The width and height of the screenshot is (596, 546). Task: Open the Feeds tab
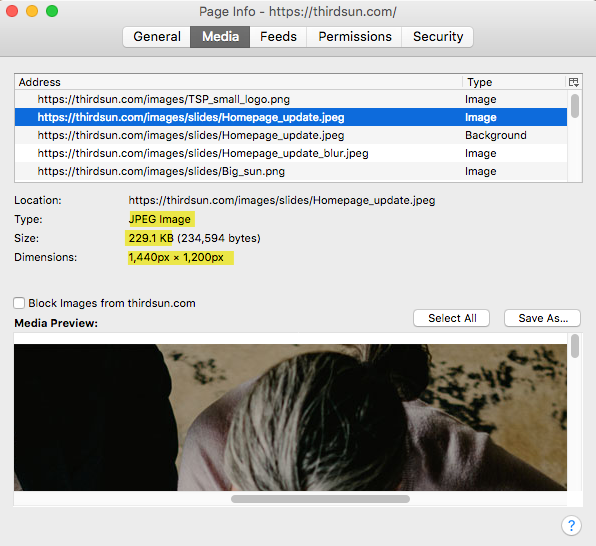(x=278, y=37)
